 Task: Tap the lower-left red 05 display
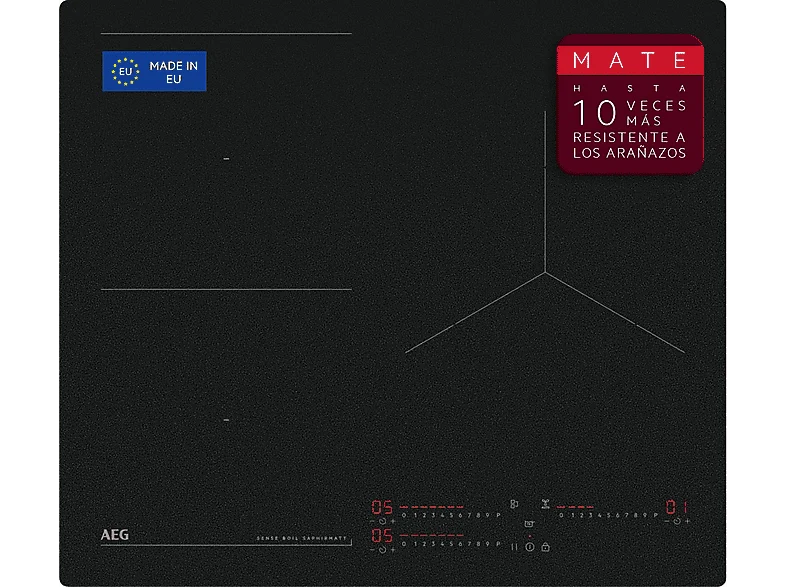pyautogui.click(x=382, y=536)
